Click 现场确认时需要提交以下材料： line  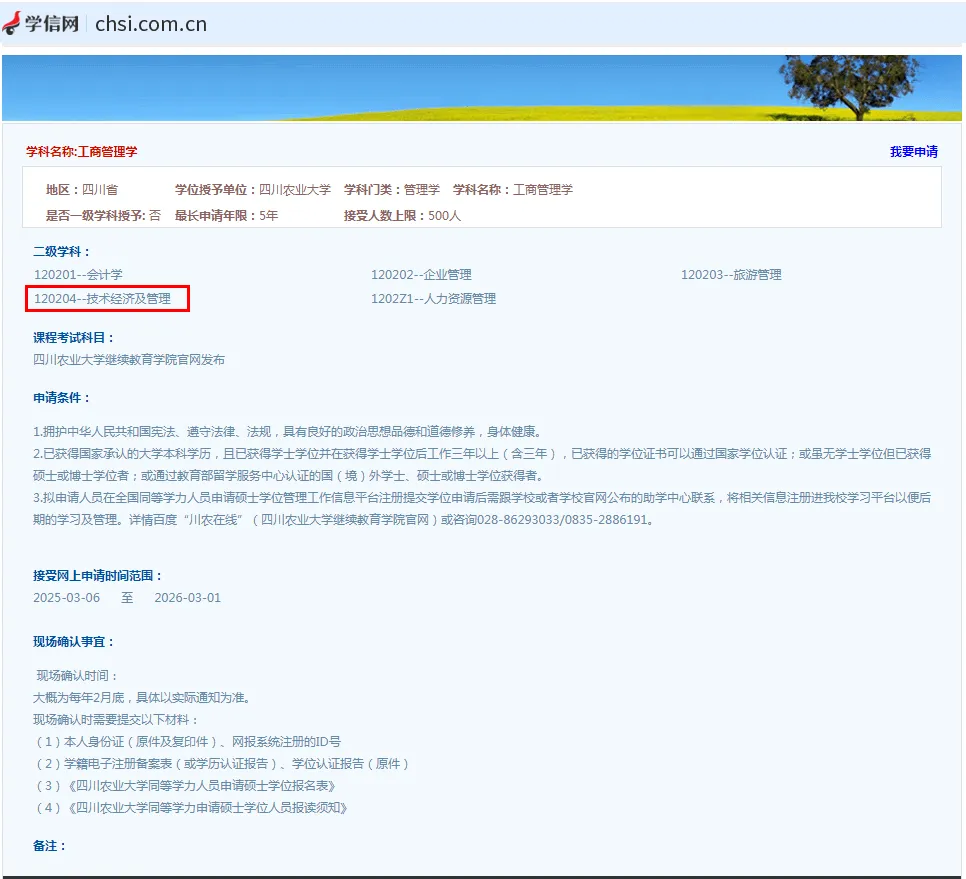116,719
